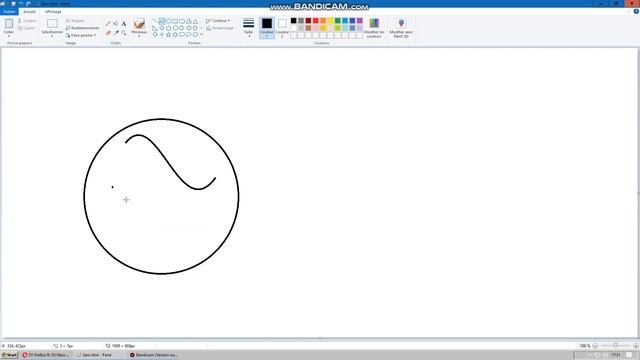Click the Start button on taskbar
Image resolution: width=640 pixels, height=360 pixels.
tap(9, 355)
